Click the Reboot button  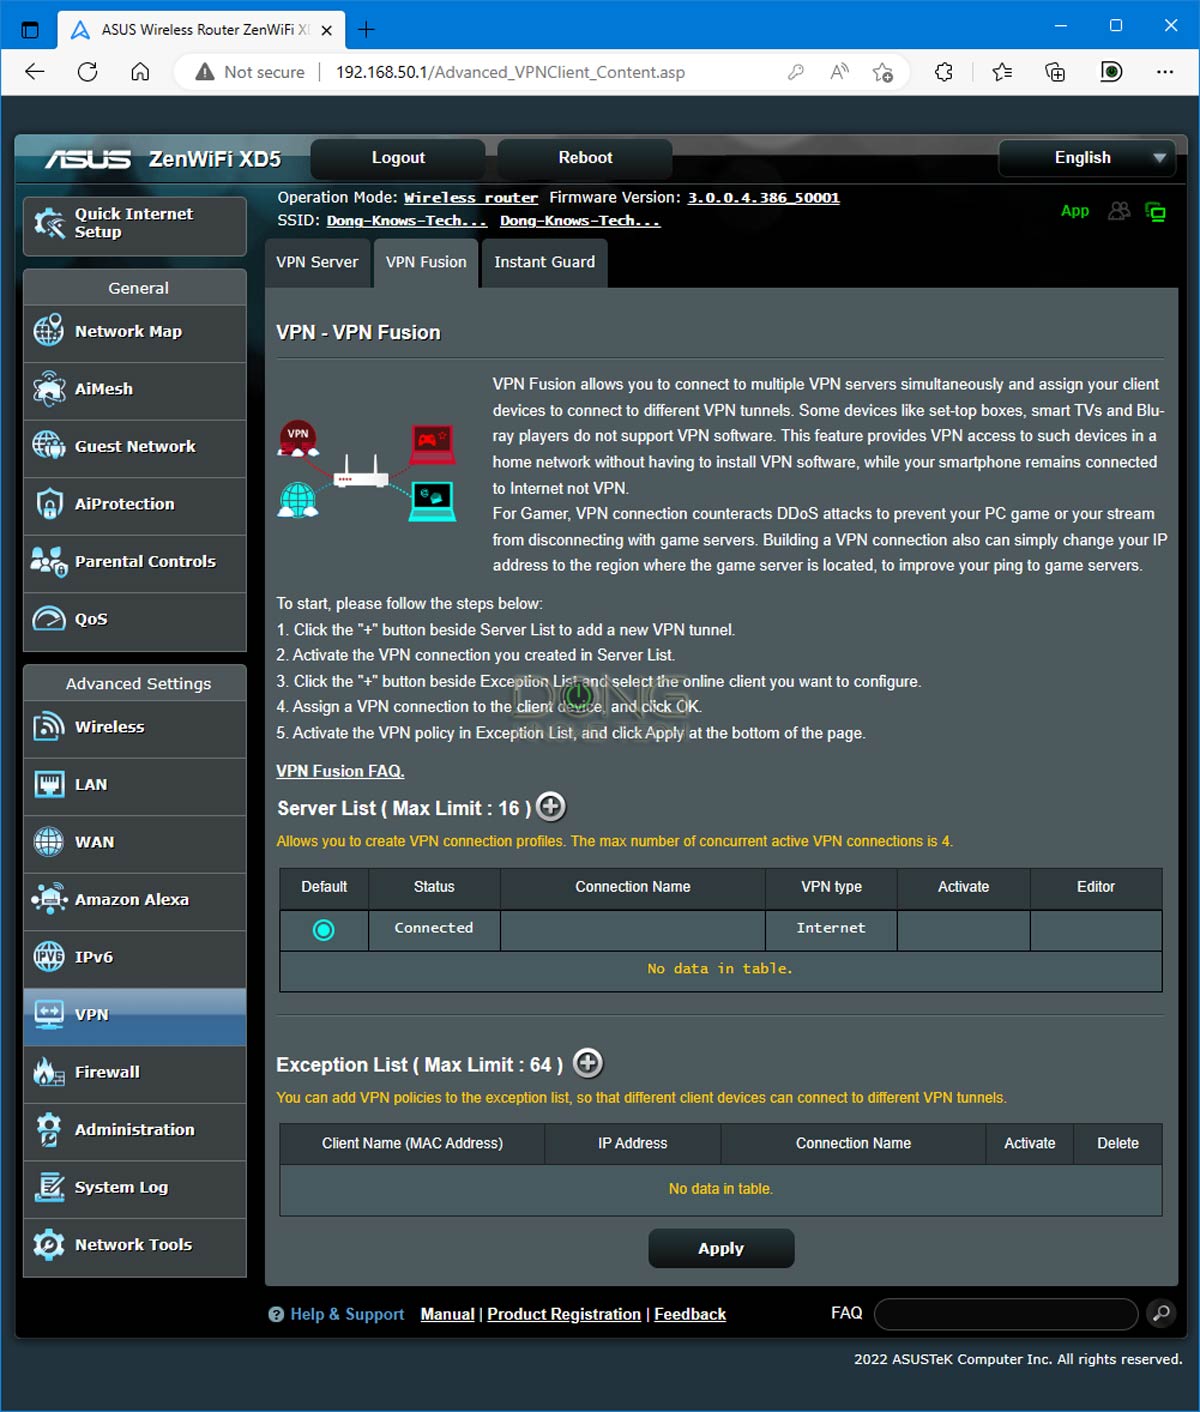click(585, 158)
